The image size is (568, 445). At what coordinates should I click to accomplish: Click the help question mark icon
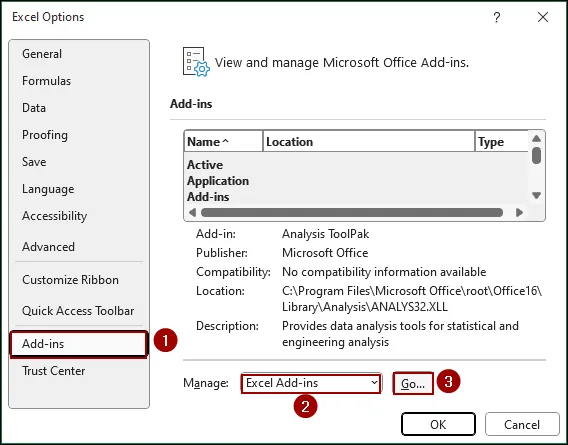click(x=497, y=17)
